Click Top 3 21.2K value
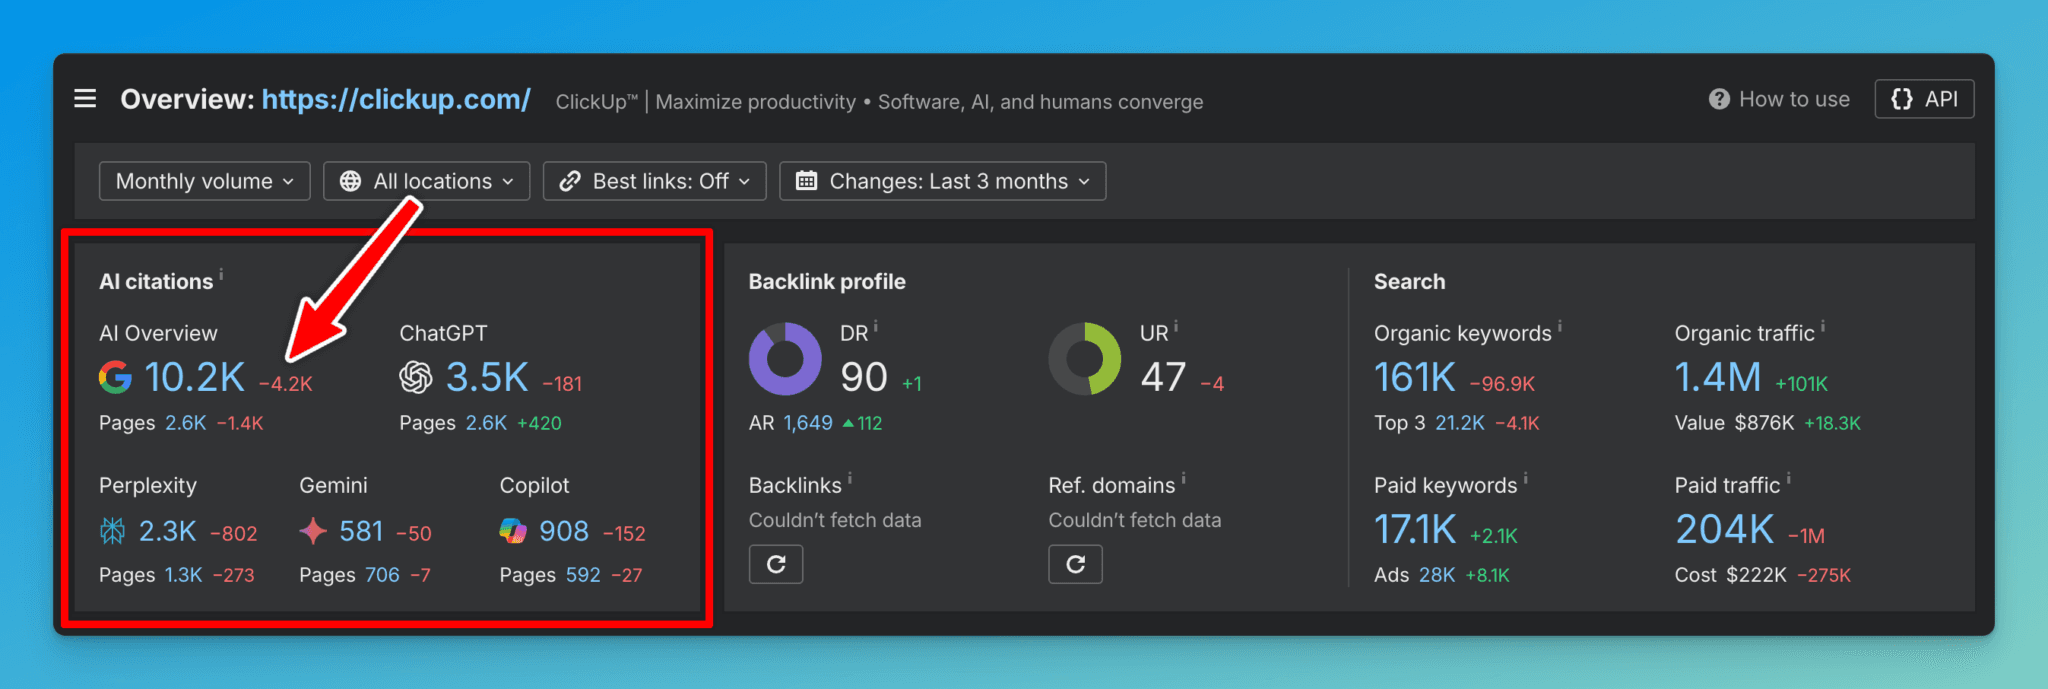This screenshot has height=689, width=2048. click(1460, 423)
